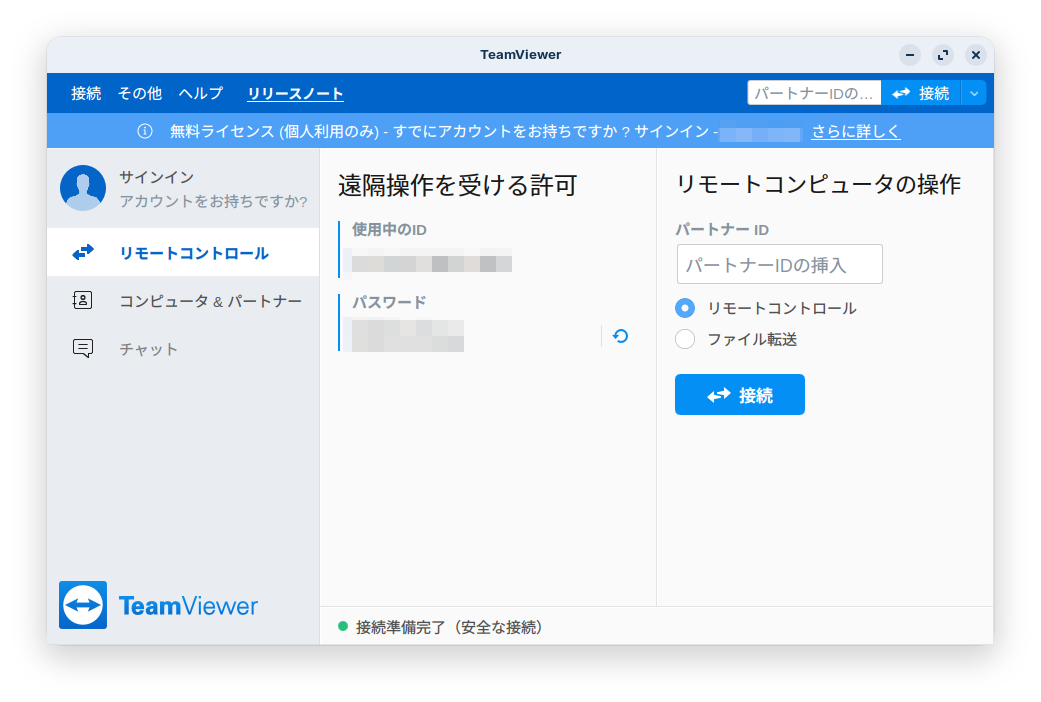1041x702 pixels.
Task: Click the TeamViewer logo at bottom left
Action: tap(158, 605)
